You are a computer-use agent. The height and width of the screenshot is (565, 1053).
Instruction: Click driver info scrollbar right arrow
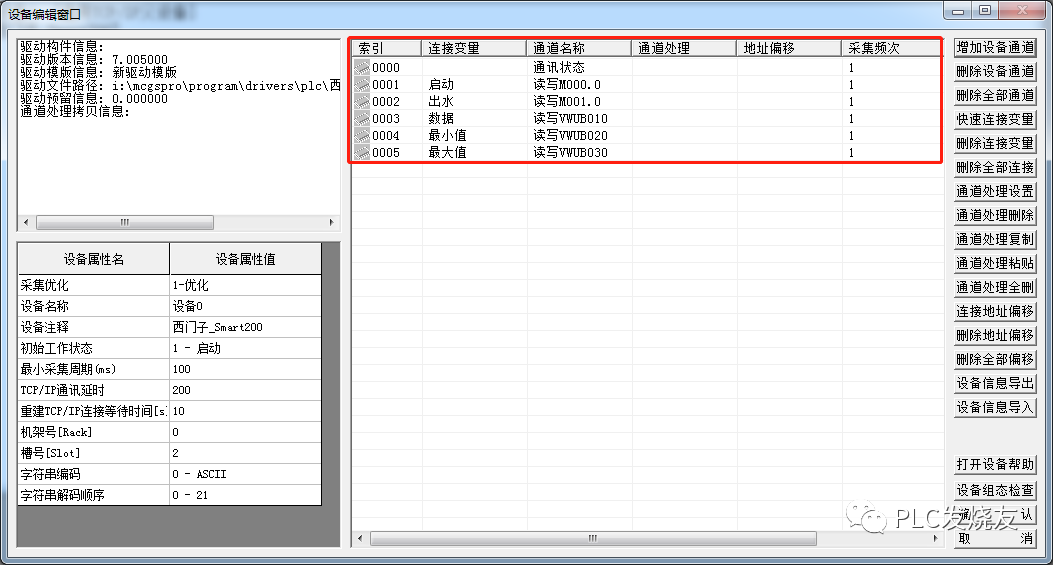click(x=331, y=222)
